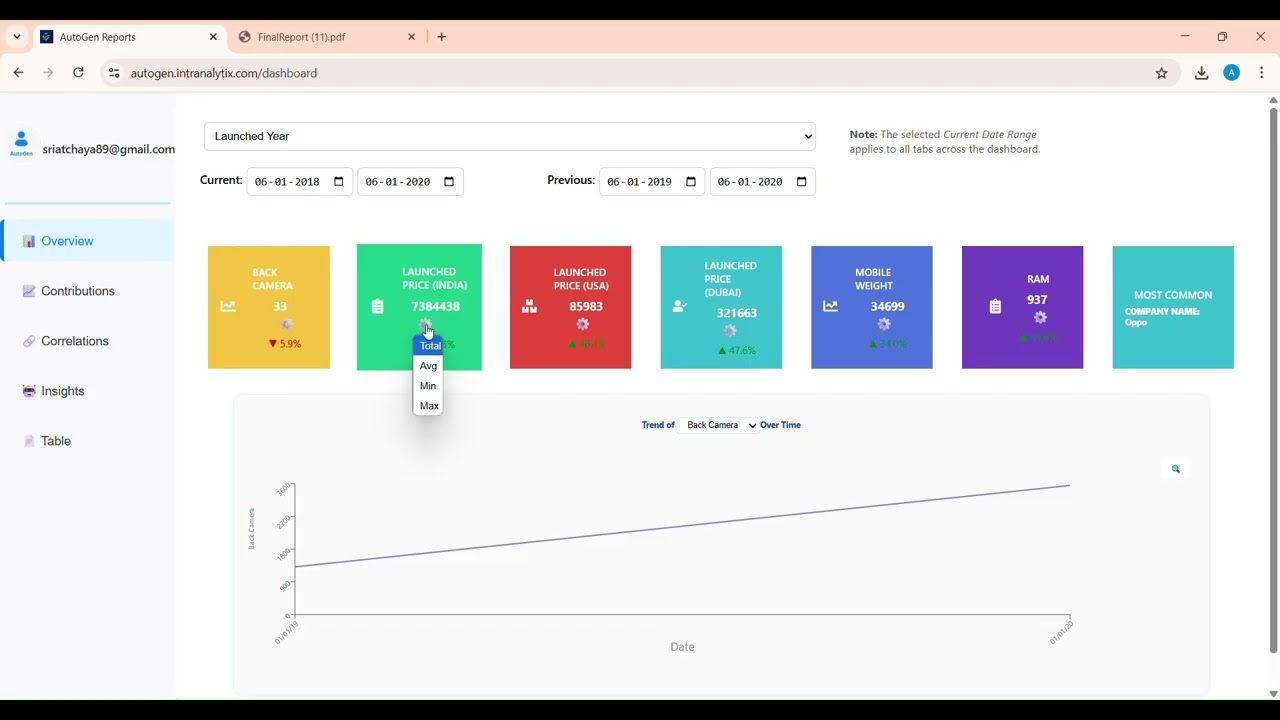
Task: Click the Current end date field
Action: (x=410, y=182)
